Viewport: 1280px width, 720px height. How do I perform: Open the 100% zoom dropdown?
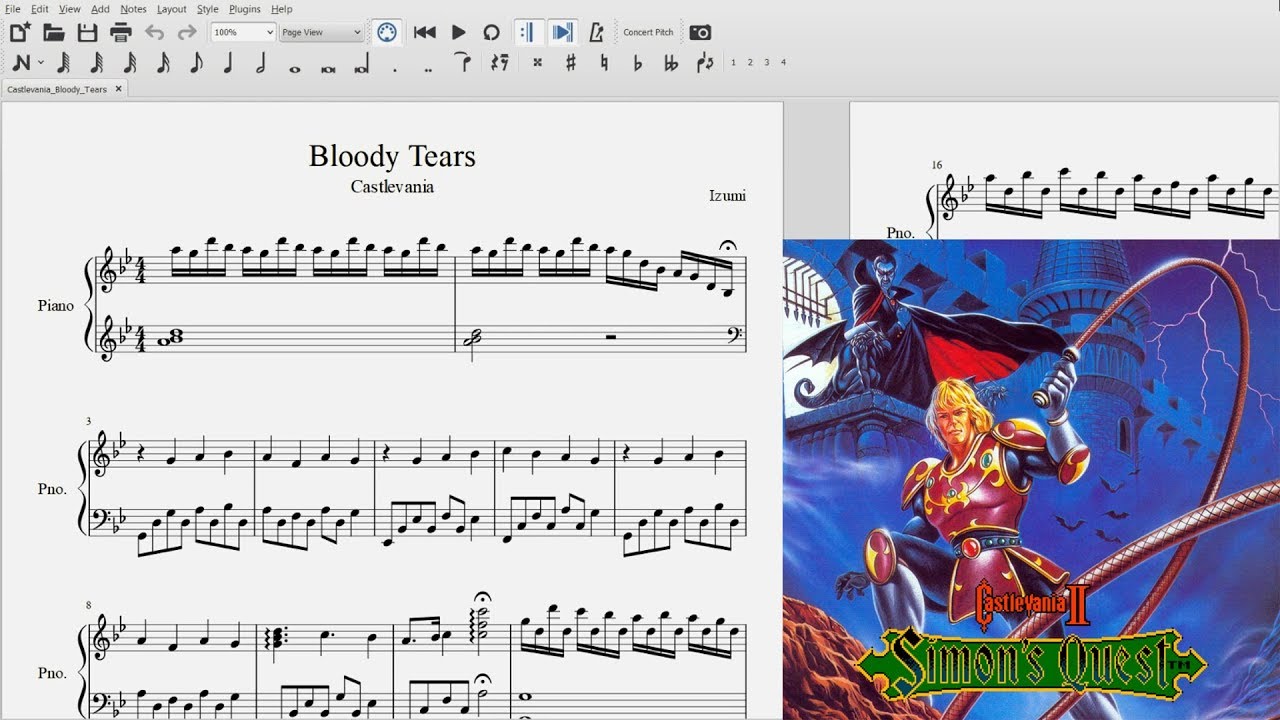243,32
